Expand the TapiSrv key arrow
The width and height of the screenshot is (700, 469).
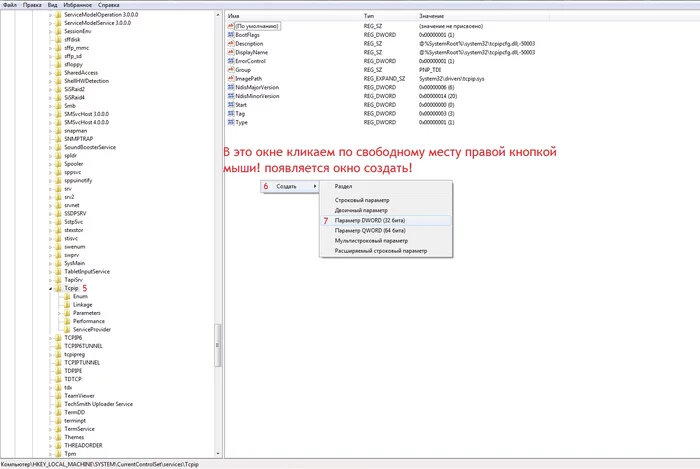click(x=50, y=280)
